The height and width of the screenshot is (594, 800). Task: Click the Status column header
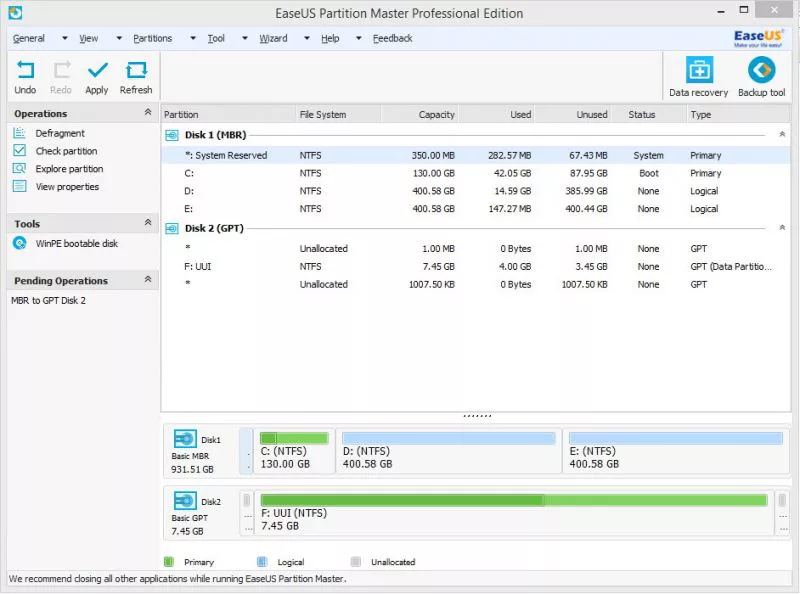pos(648,114)
